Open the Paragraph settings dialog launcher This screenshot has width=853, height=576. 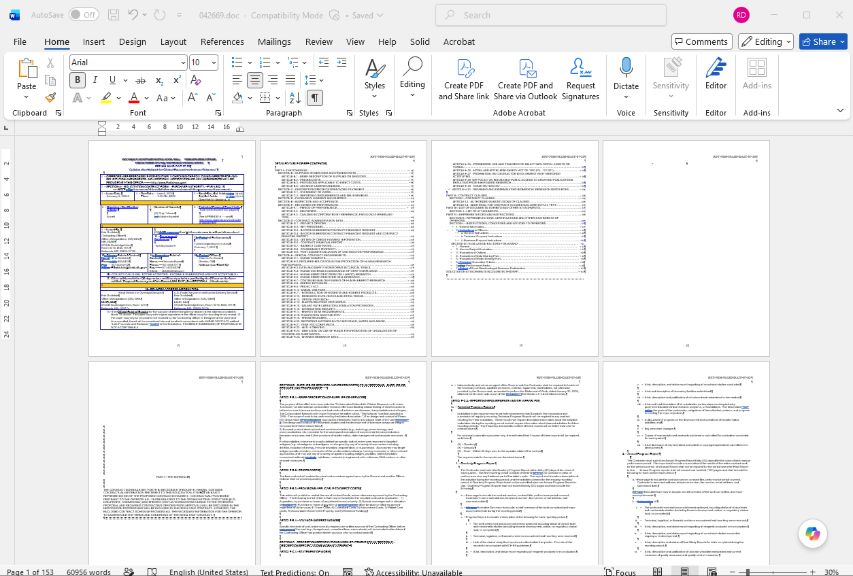tap(349, 113)
